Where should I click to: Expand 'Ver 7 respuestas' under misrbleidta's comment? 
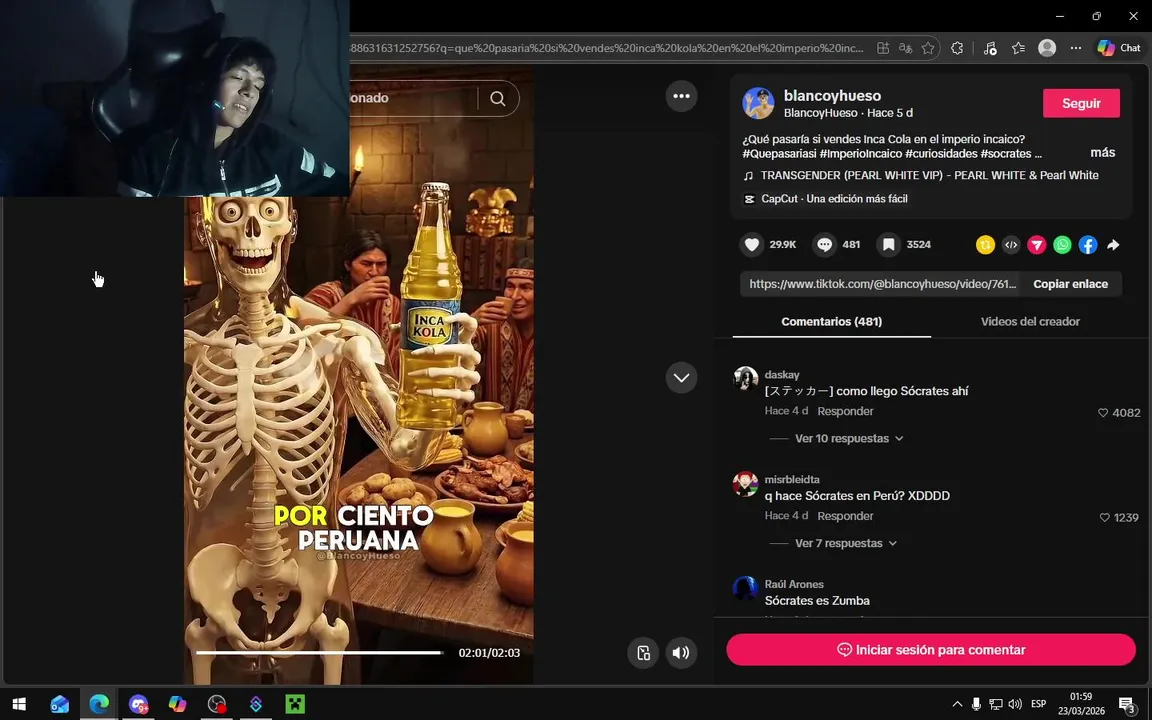pyautogui.click(x=846, y=544)
